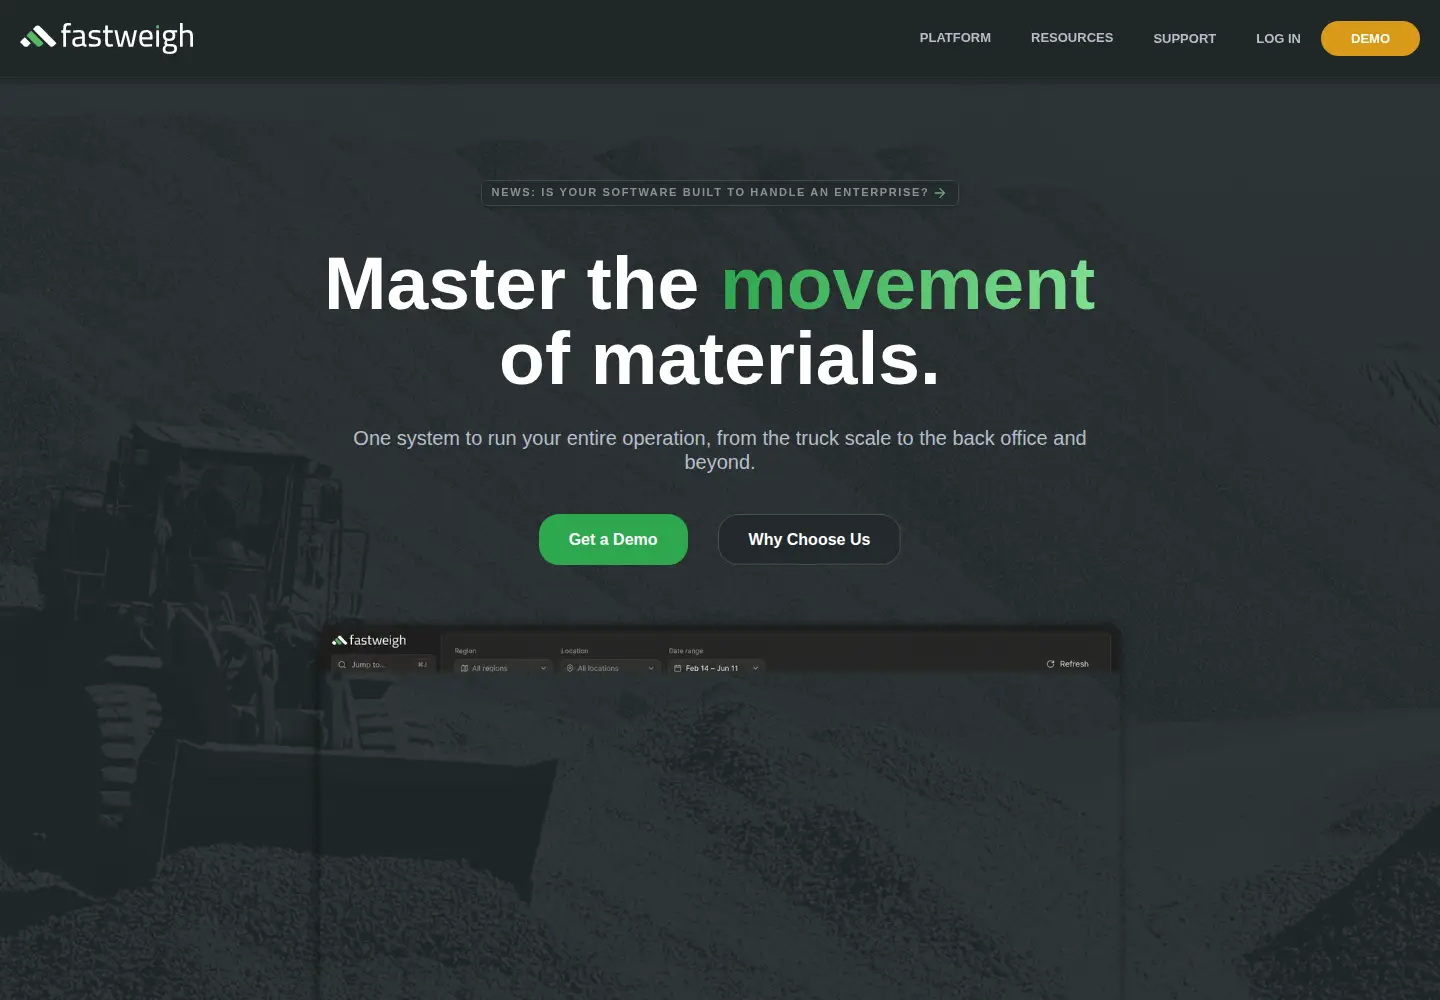The width and height of the screenshot is (1440, 1000).
Task: Click the Refresh button in dashboard preview
Action: [x=1068, y=664]
